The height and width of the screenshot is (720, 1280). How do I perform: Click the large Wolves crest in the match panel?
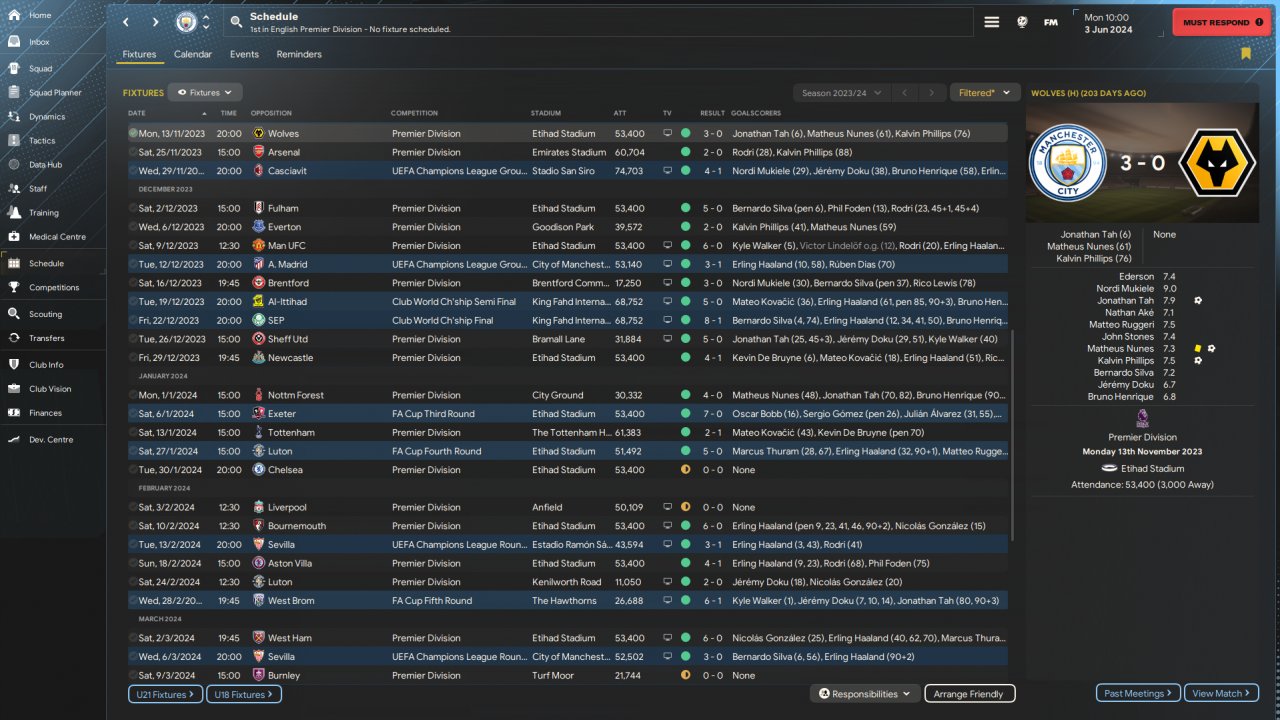(1217, 162)
